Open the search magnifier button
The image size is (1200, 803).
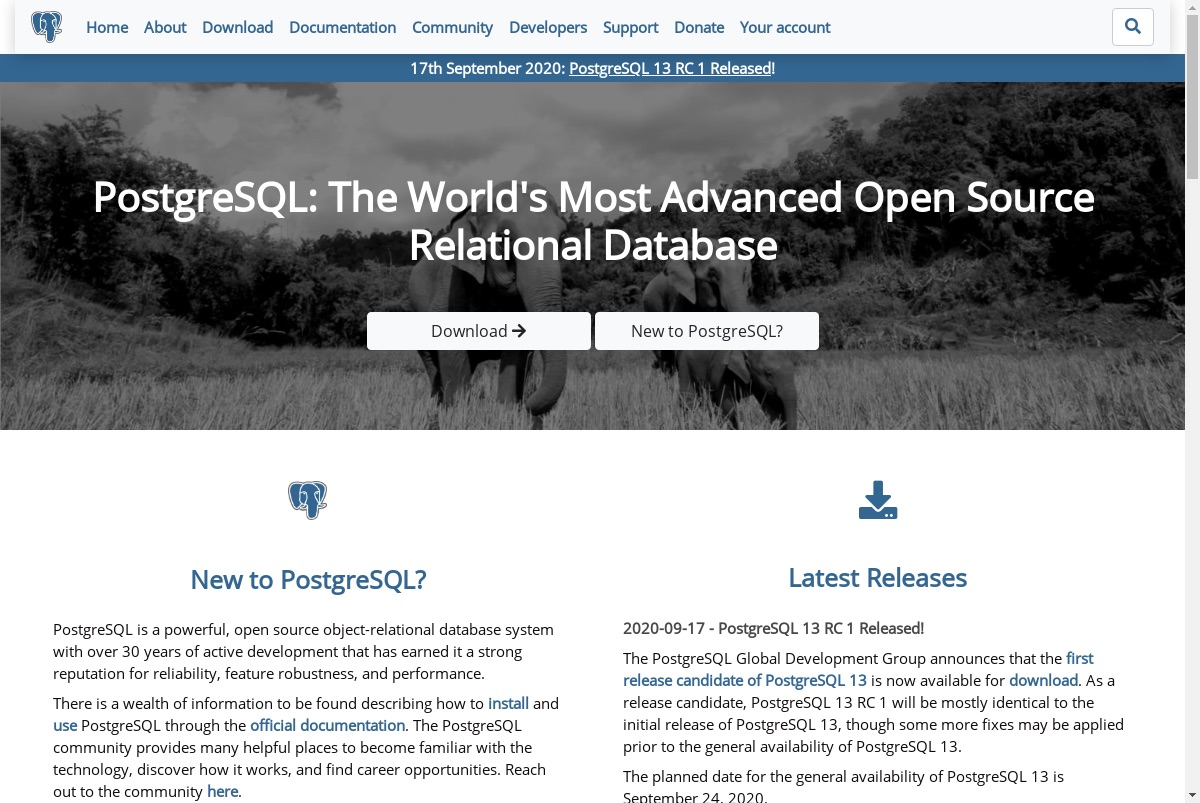click(x=1133, y=27)
